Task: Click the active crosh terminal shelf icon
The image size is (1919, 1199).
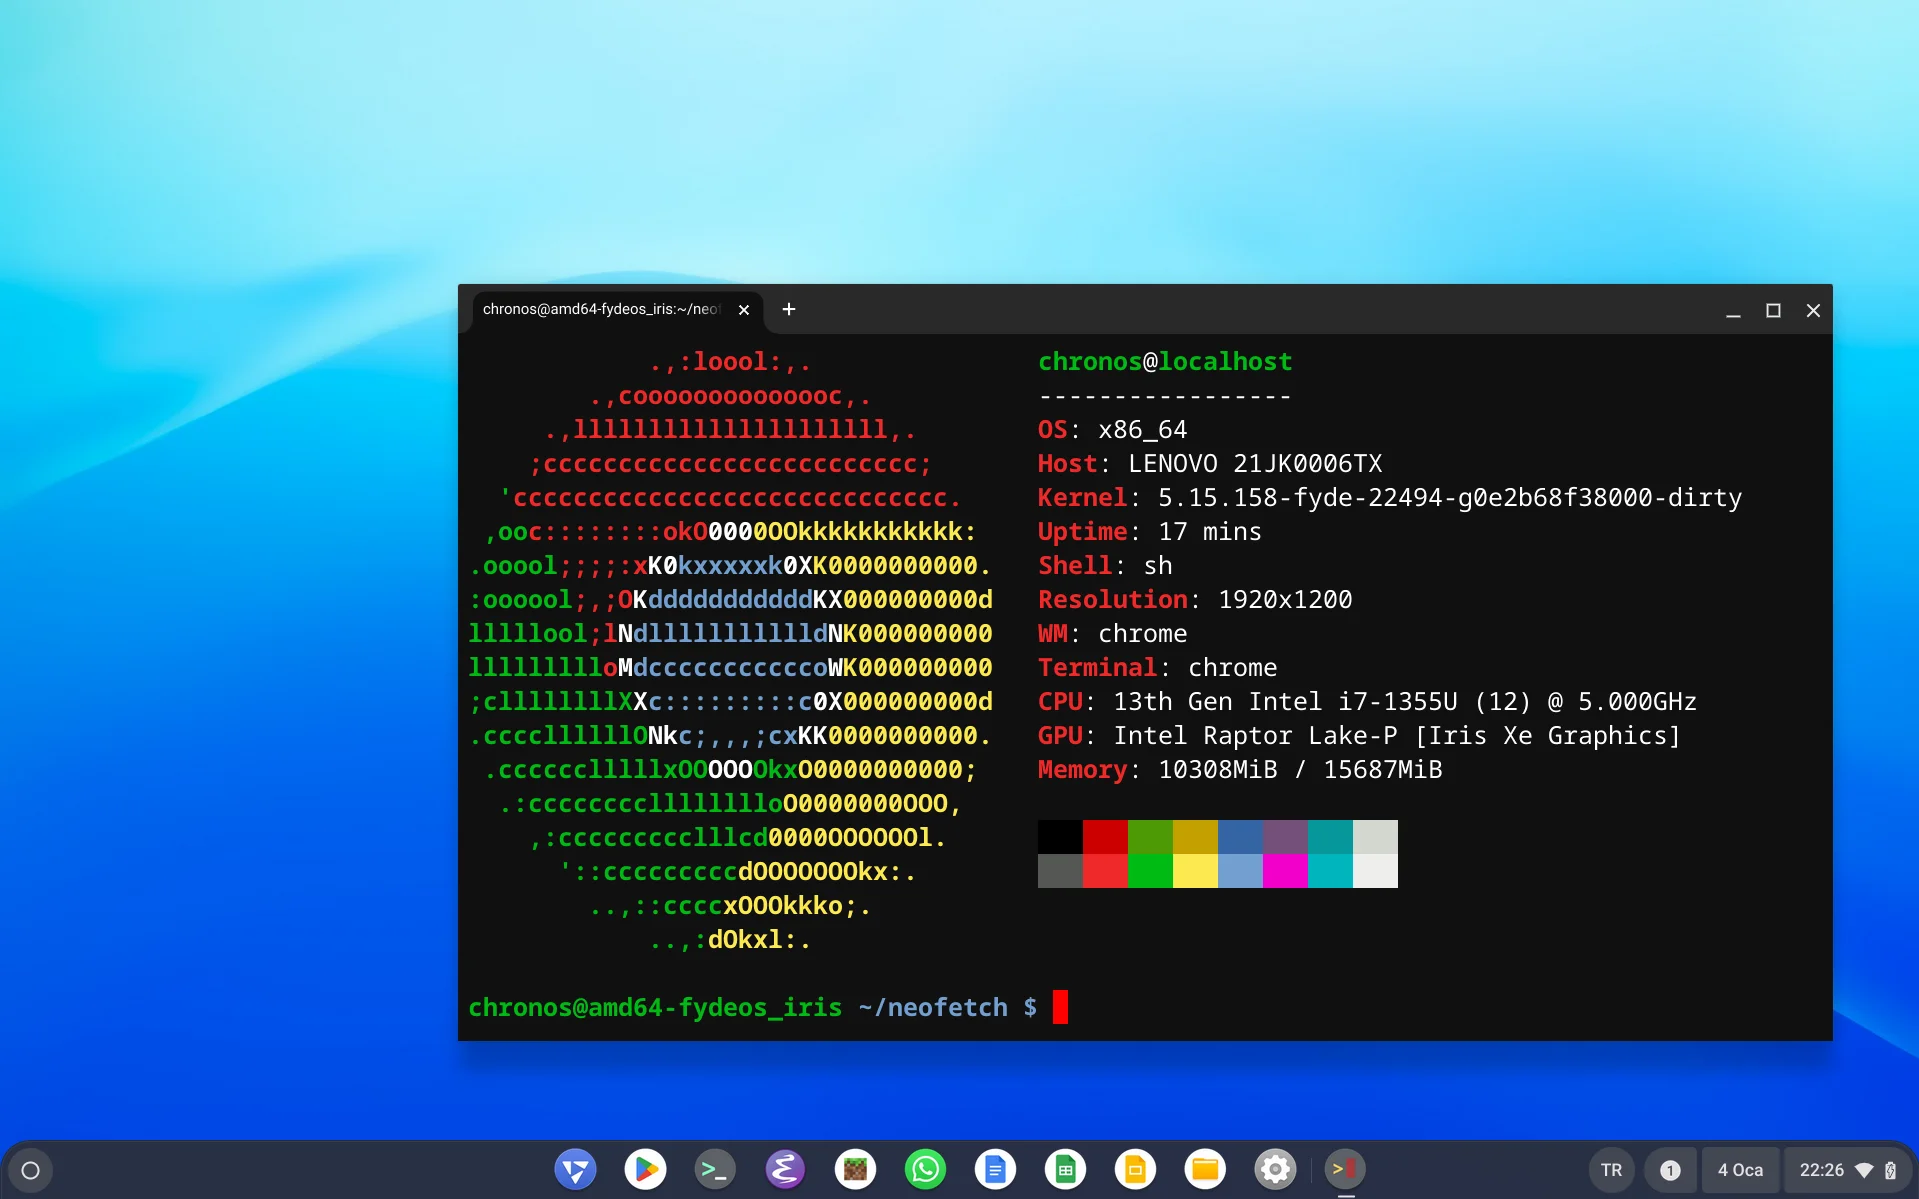Action: (1345, 1169)
